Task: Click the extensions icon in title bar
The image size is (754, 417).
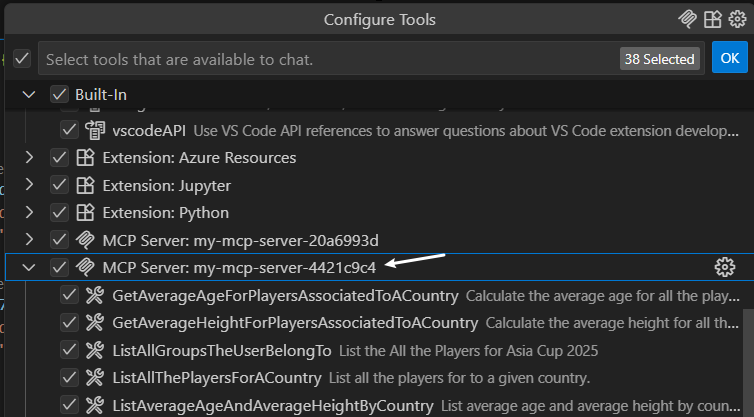Action: pos(713,19)
